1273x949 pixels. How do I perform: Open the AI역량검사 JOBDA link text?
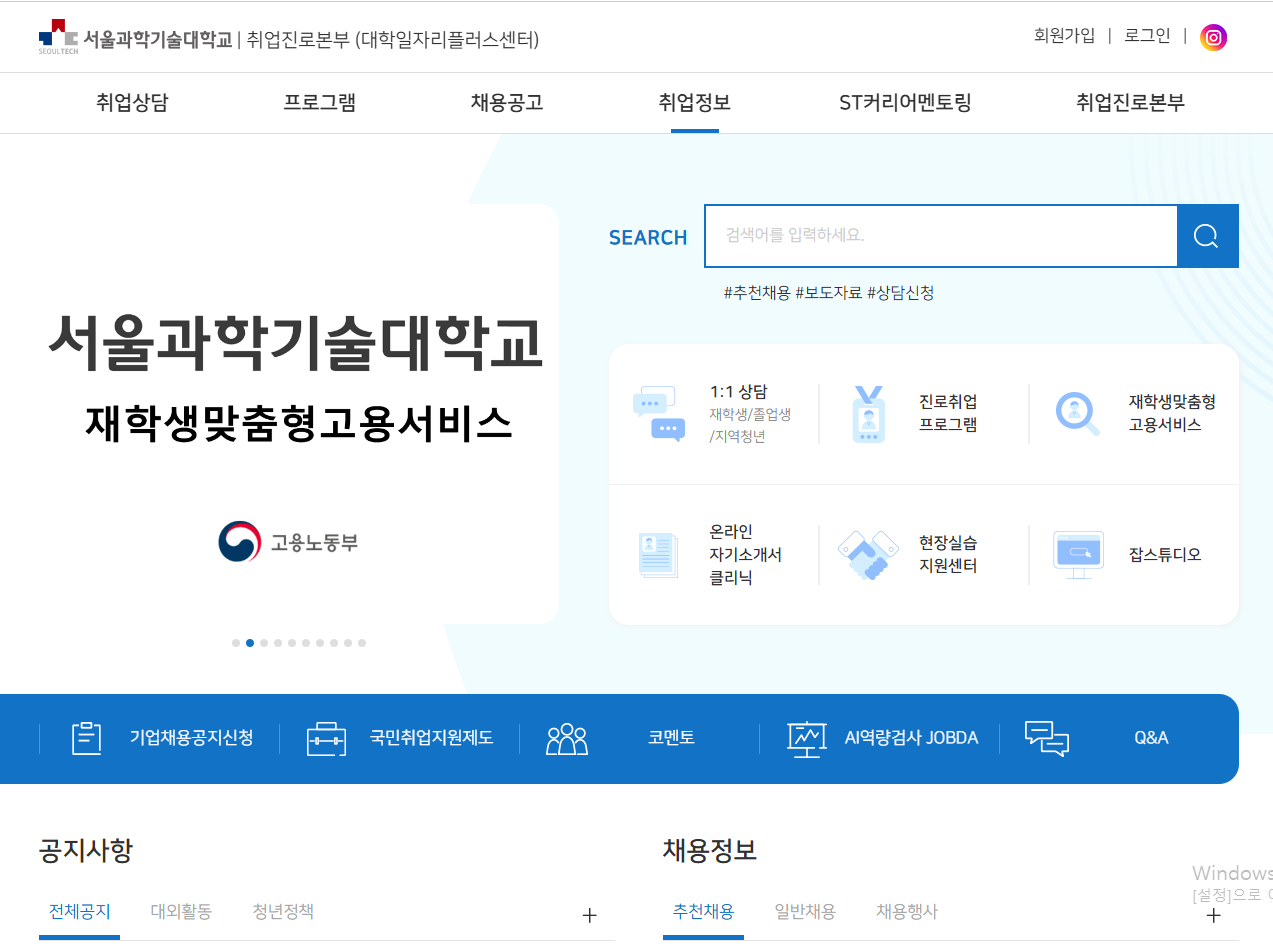911,738
